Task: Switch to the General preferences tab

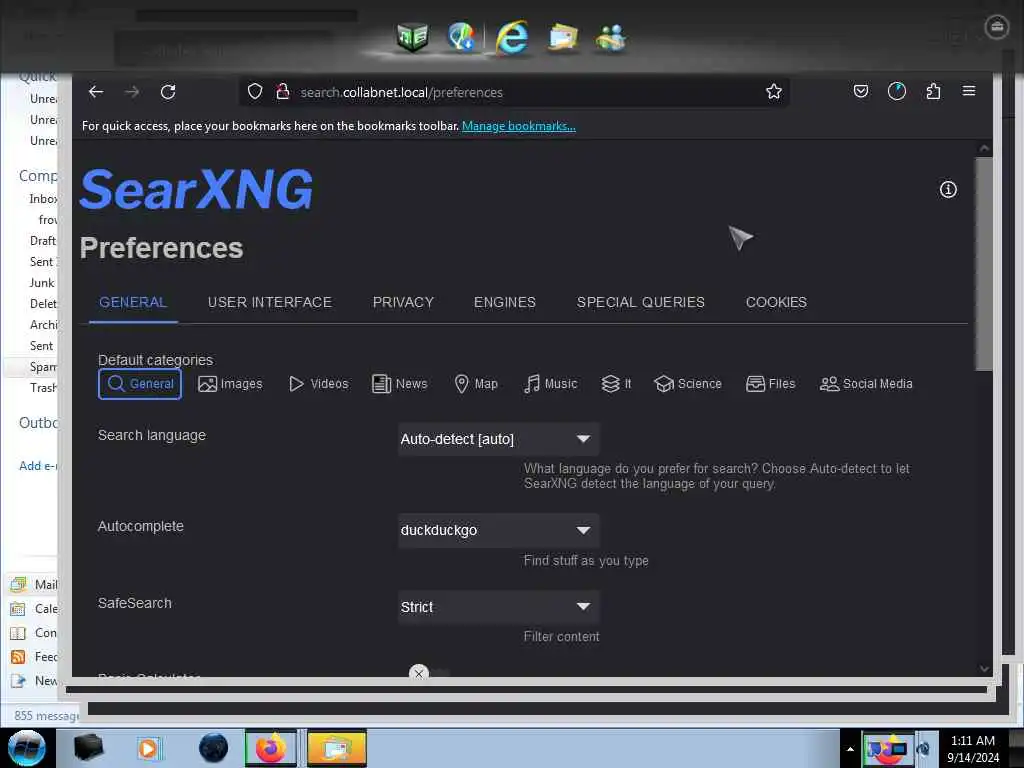Action: (x=133, y=302)
